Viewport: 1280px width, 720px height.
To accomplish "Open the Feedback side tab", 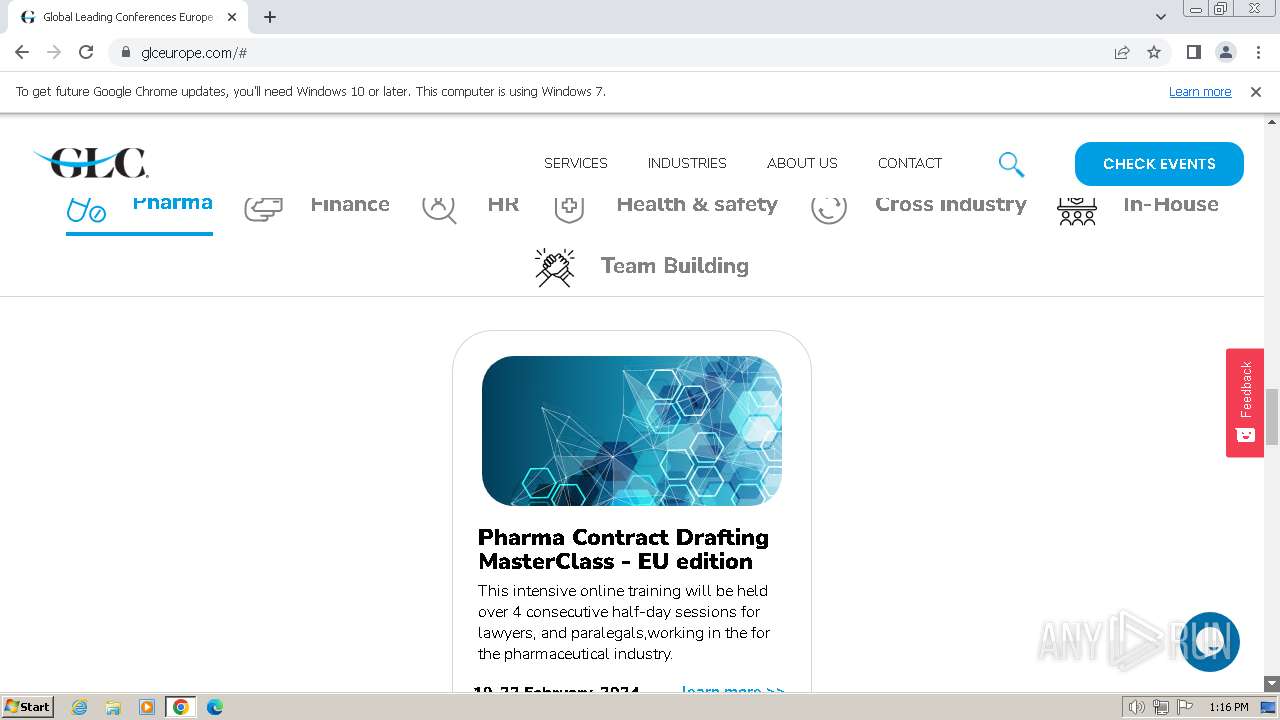I will click(x=1245, y=402).
